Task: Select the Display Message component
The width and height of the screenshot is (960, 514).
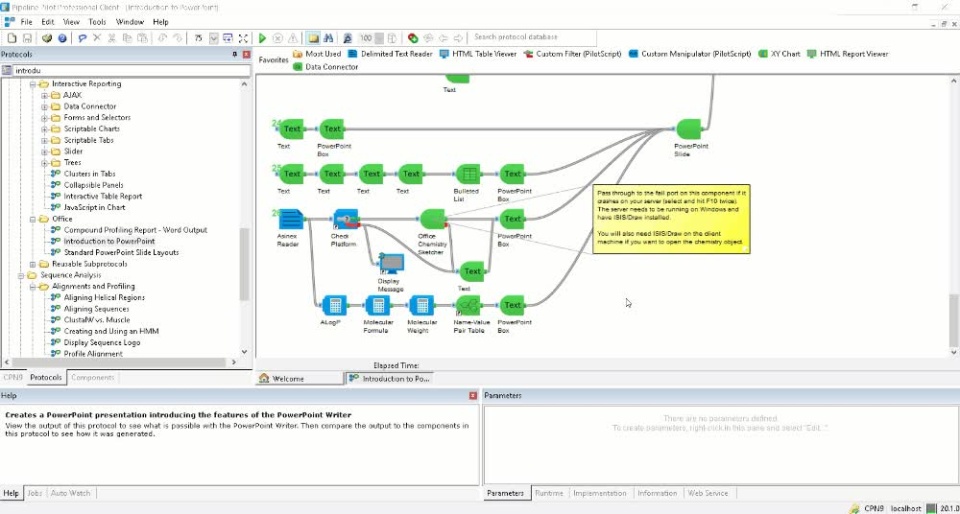Action: tap(391, 264)
